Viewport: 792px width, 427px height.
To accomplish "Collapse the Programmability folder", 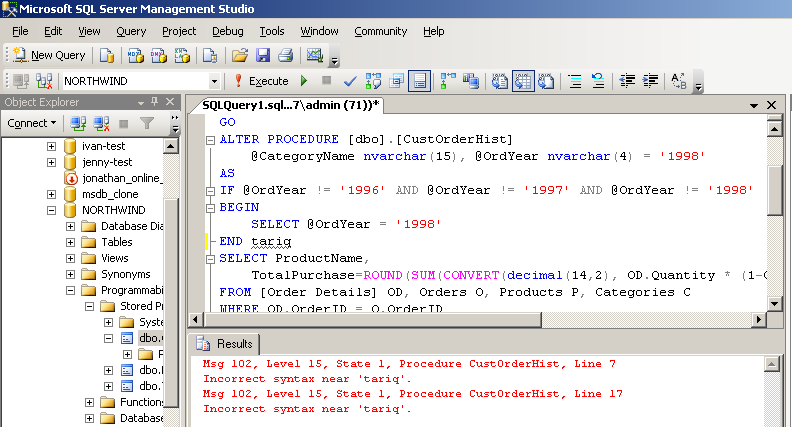I will pyautogui.click(x=70, y=290).
